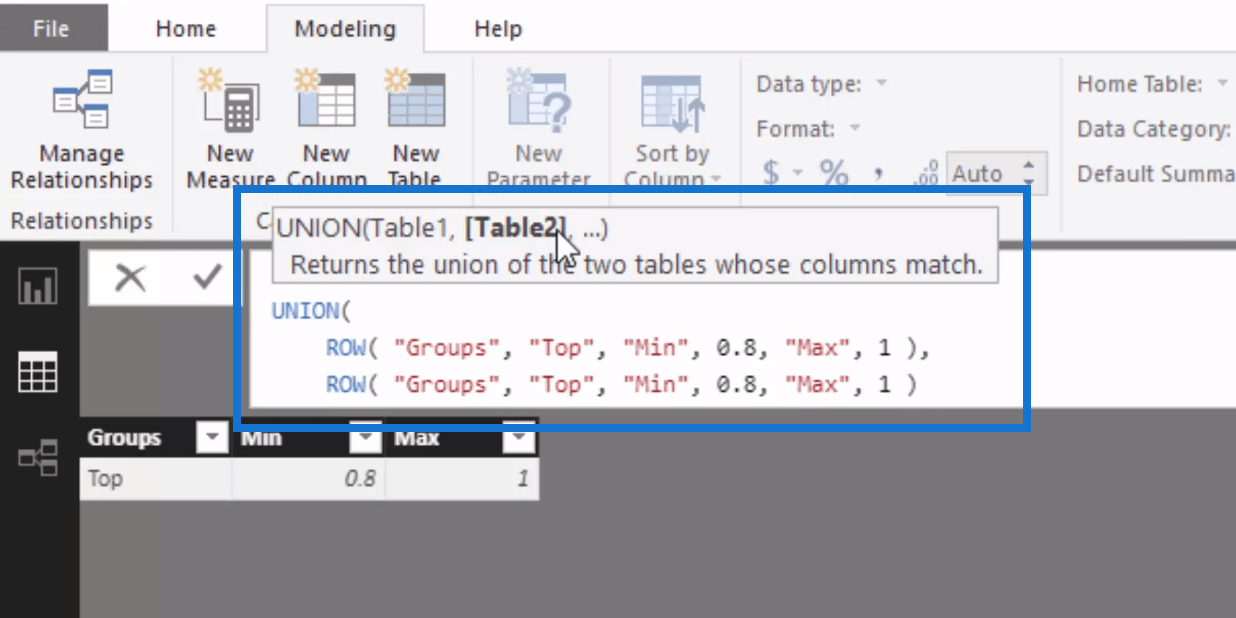This screenshot has width=1236, height=618.
Task: Add a New Column
Action: point(326,128)
